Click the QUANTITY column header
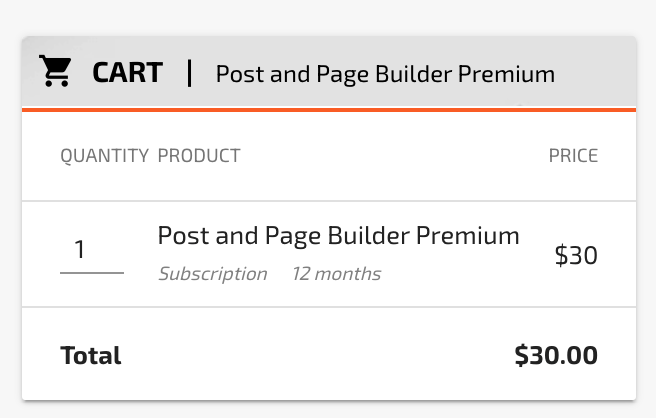Viewport: 656px width, 418px height. [x=104, y=156]
